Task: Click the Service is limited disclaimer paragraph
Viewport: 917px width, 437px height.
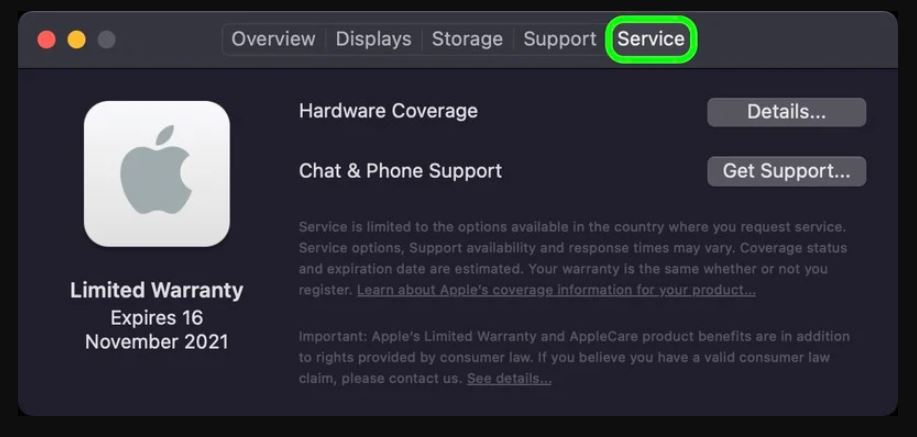Action: tap(573, 259)
